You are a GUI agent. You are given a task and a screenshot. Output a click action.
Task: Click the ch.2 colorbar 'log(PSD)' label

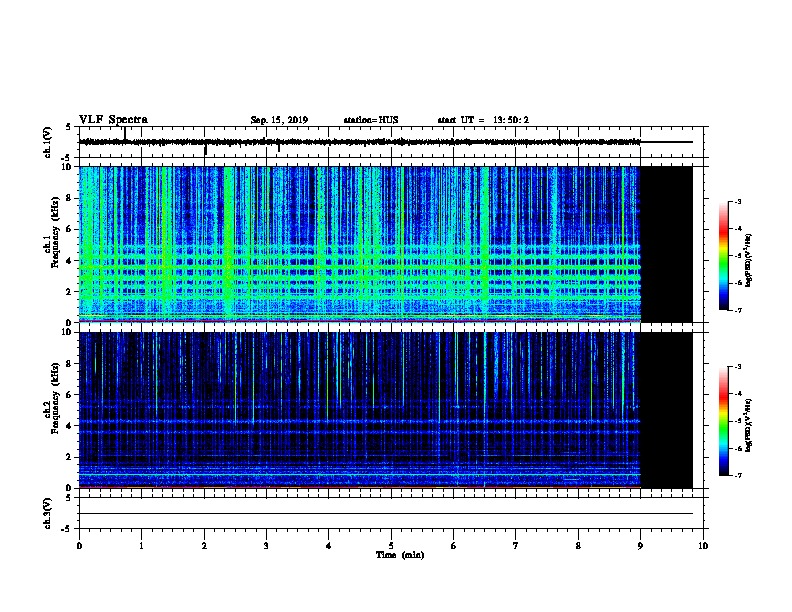pyautogui.click(x=749, y=425)
